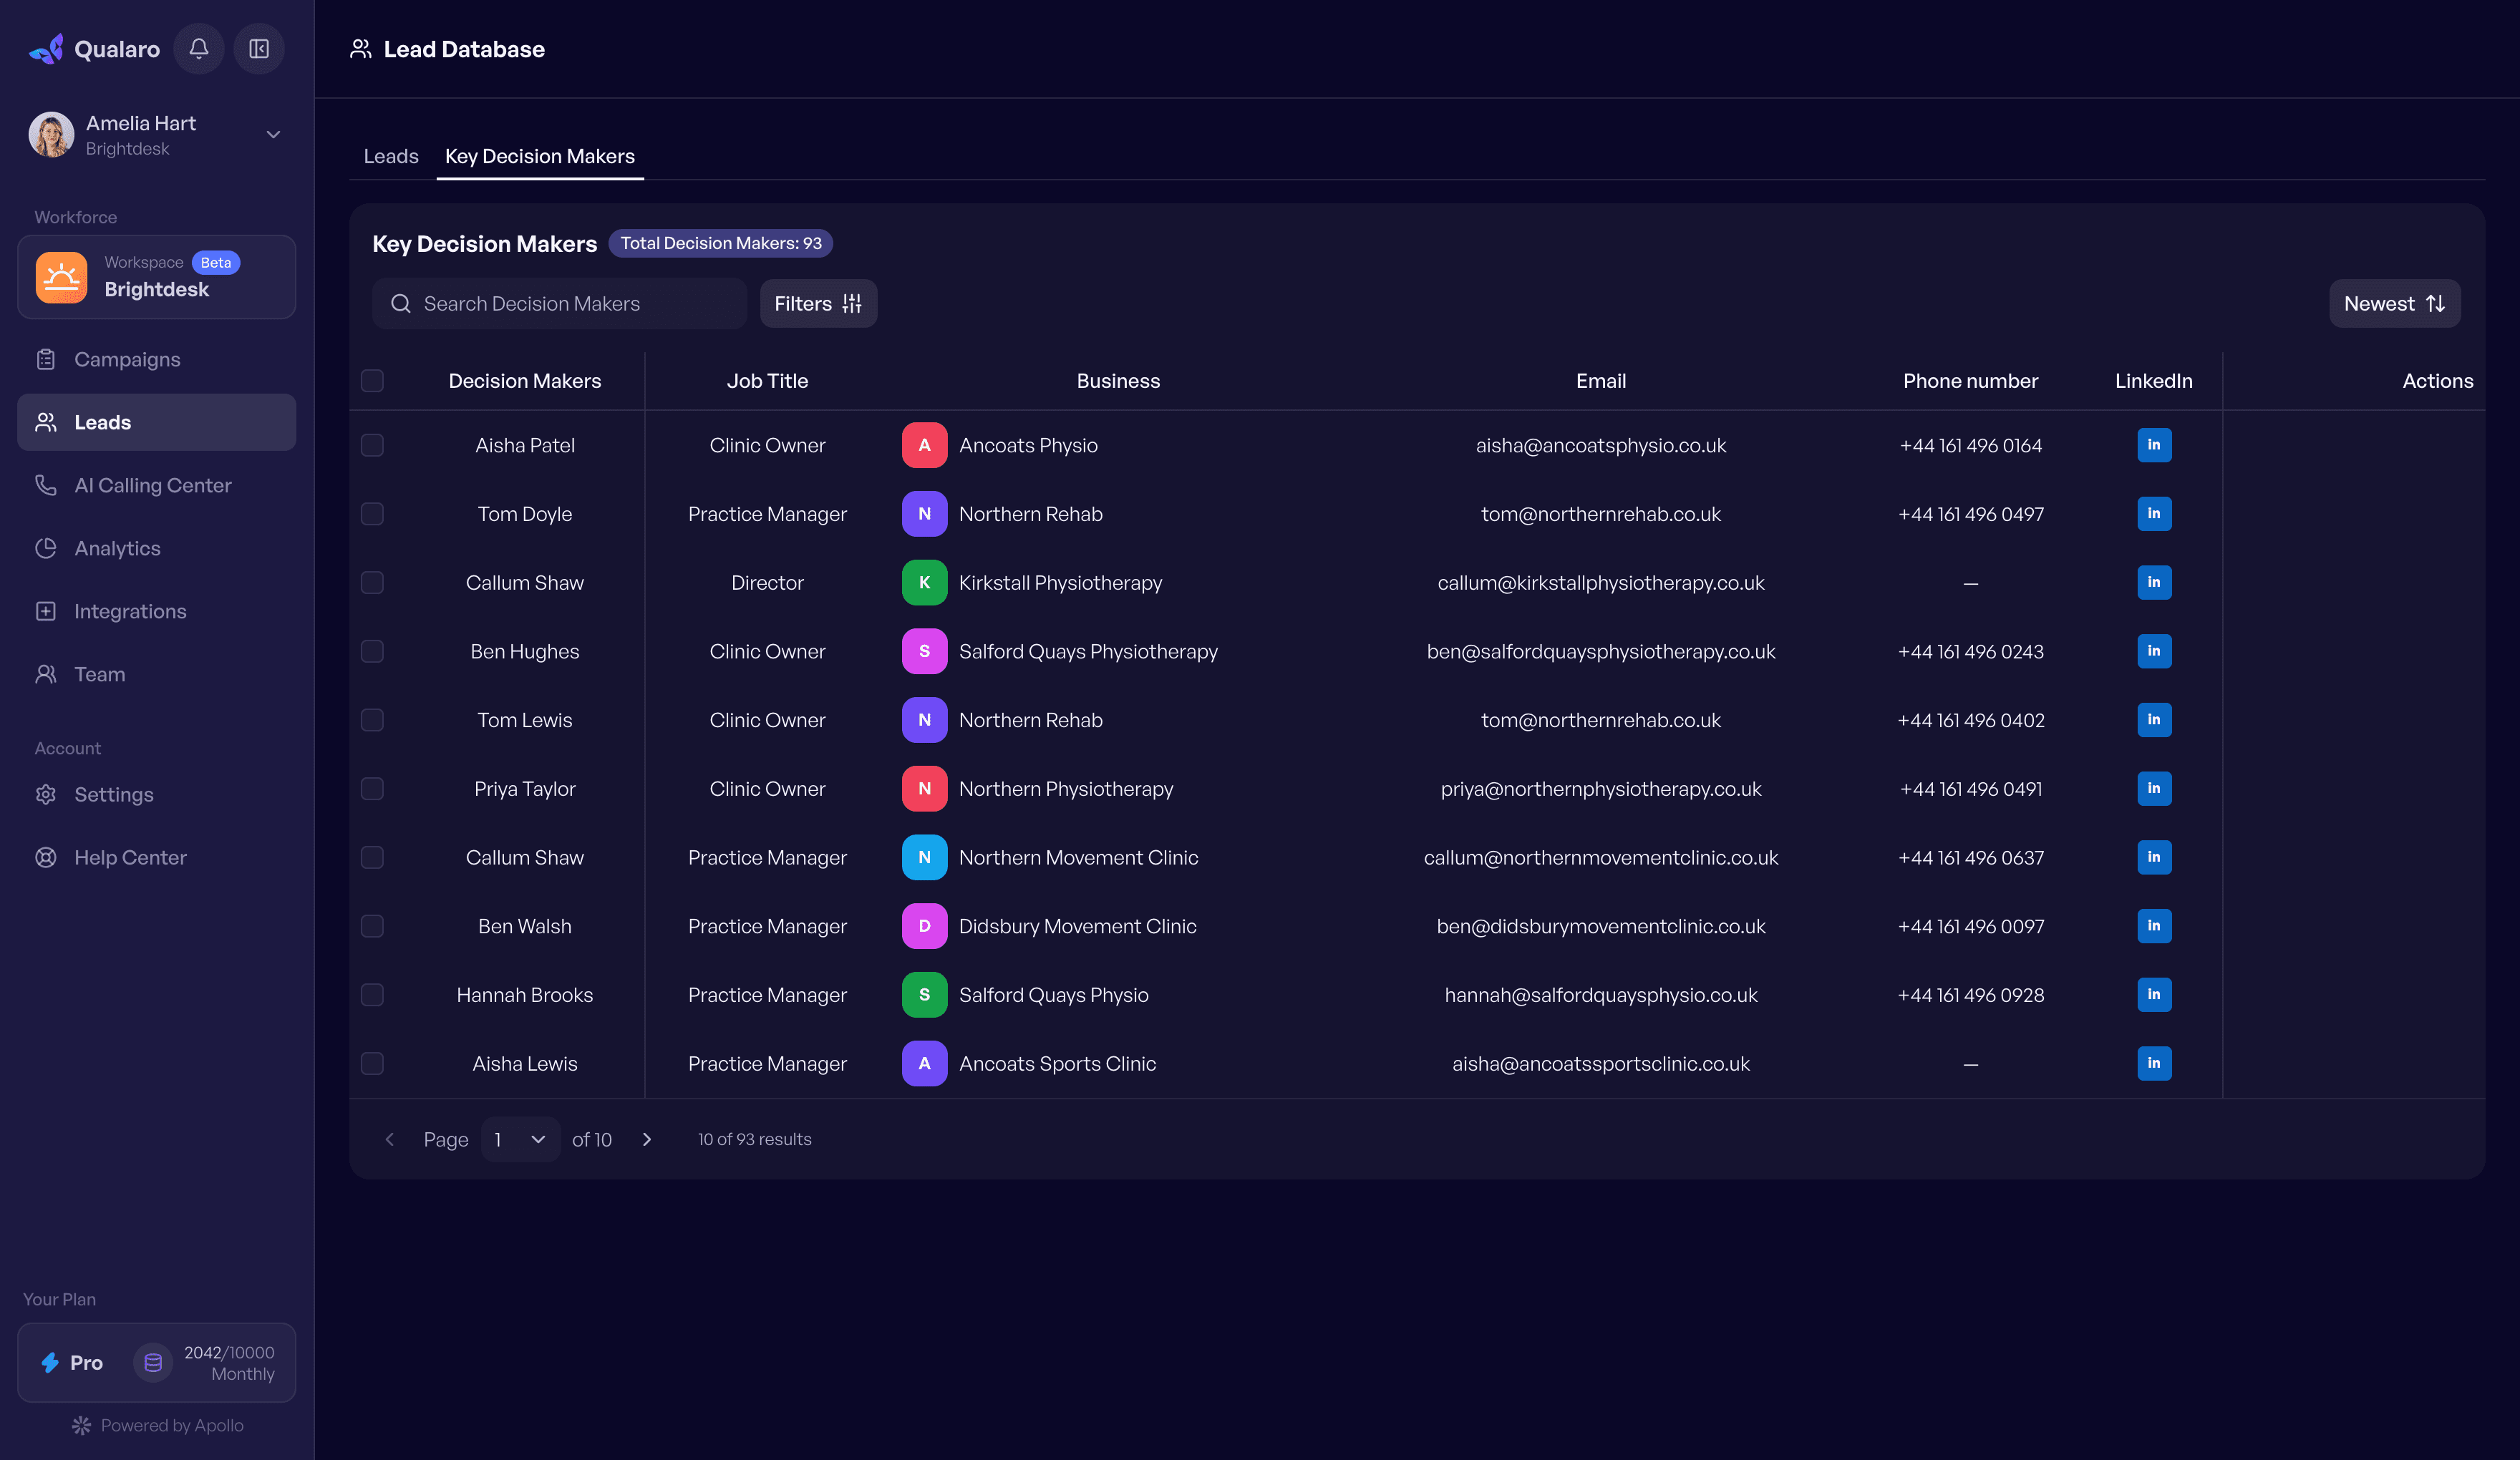The width and height of the screenshot is (2520, 1460).
Task: Select the Key Decision Makers tab
Action: pyautogui.click(x=540, y=157)
